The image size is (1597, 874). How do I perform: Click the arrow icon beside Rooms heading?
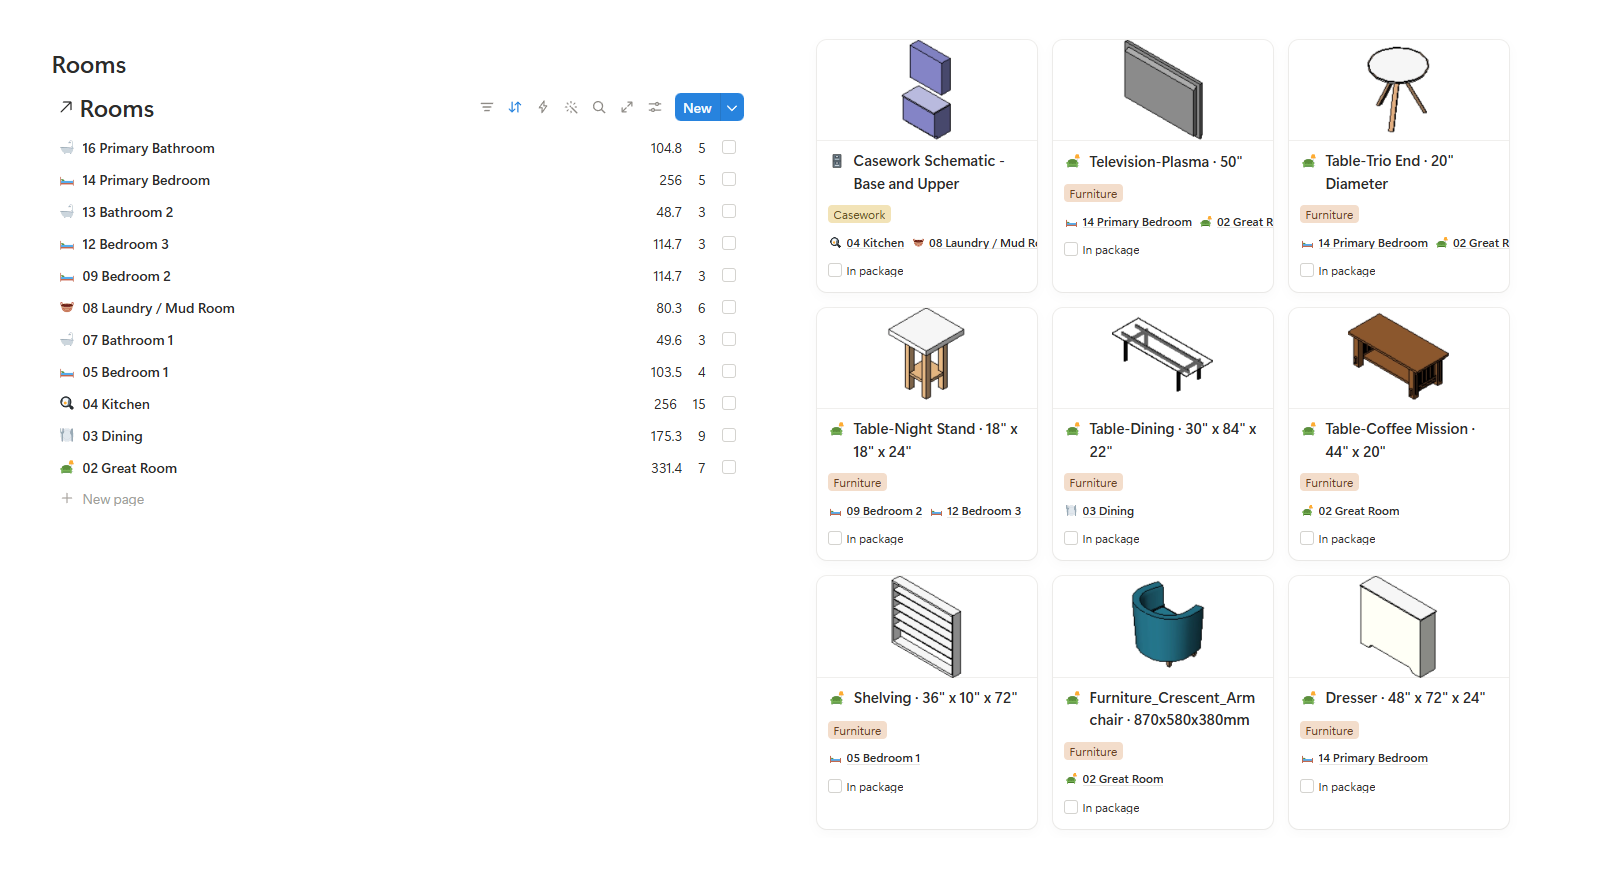click(x=66, y=107)
